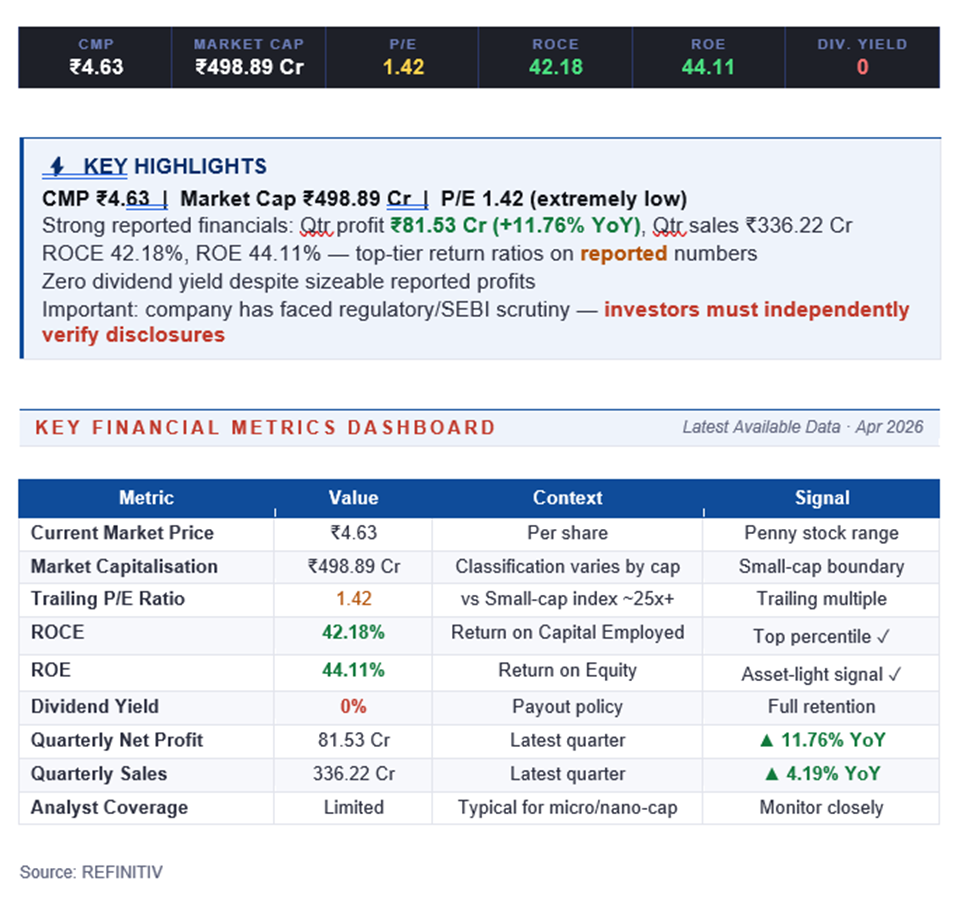Select the Analyst Coverage row label

tap(109, 808)
